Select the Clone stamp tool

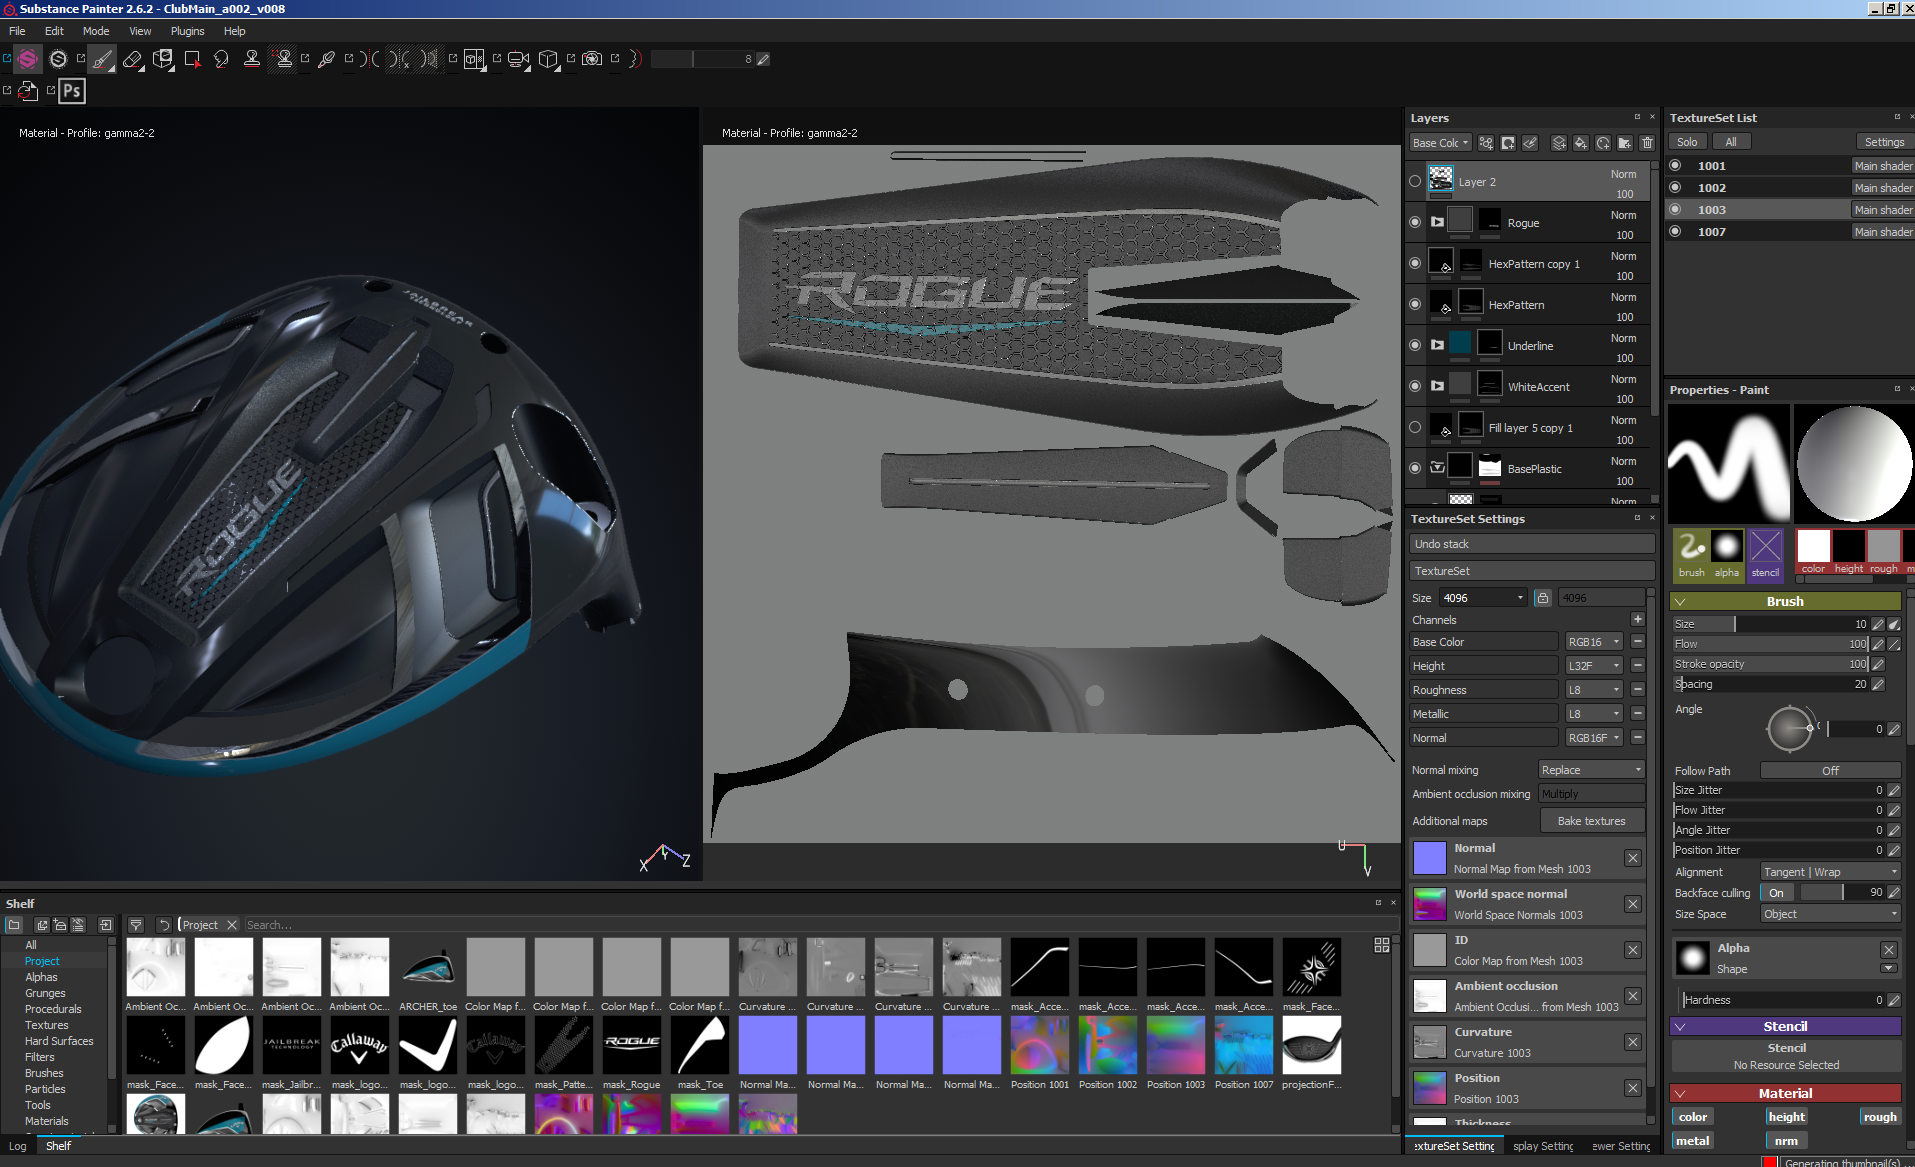point(252,60)
